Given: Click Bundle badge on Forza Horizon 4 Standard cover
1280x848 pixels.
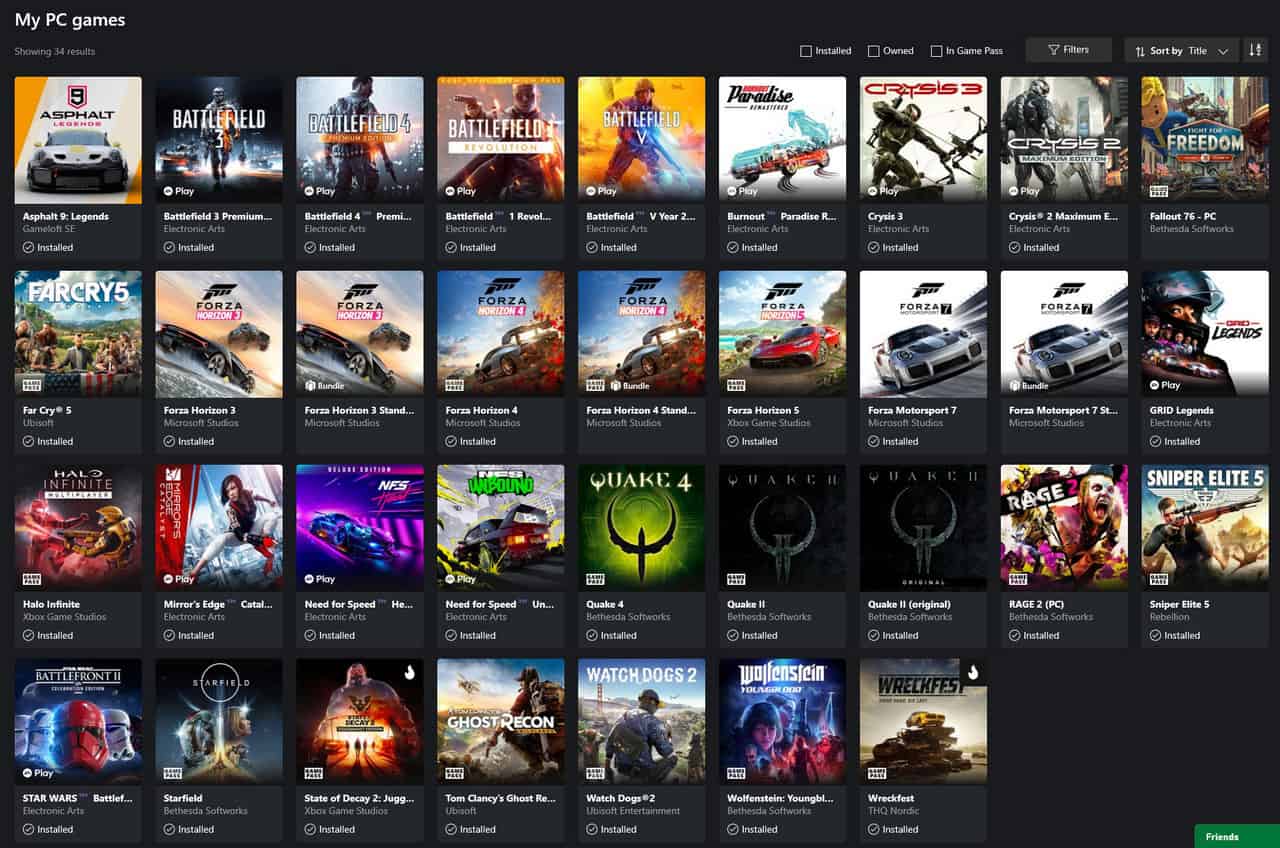Looking at the screenshot, I should tap(629, 385).
